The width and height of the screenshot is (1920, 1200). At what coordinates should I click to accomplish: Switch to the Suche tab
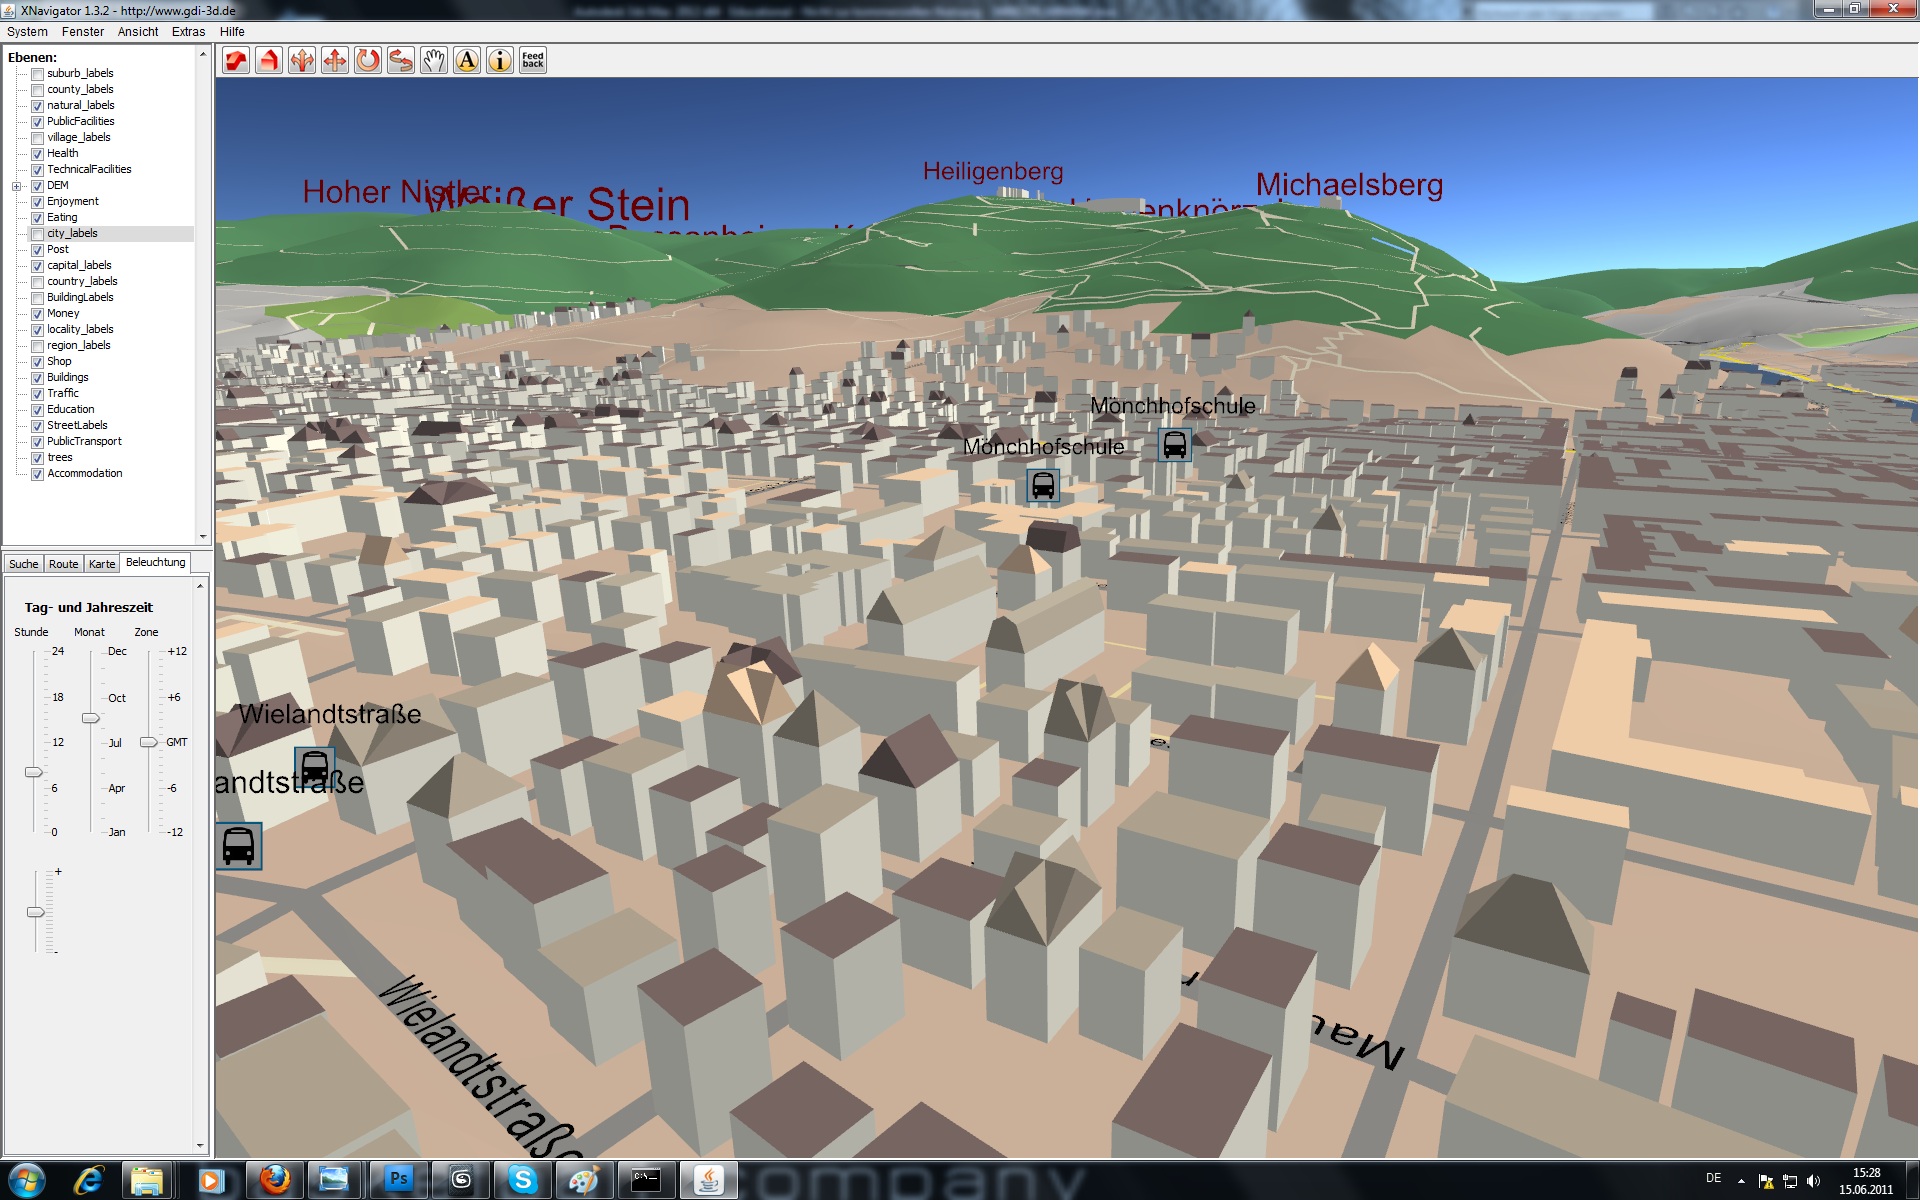23,564
